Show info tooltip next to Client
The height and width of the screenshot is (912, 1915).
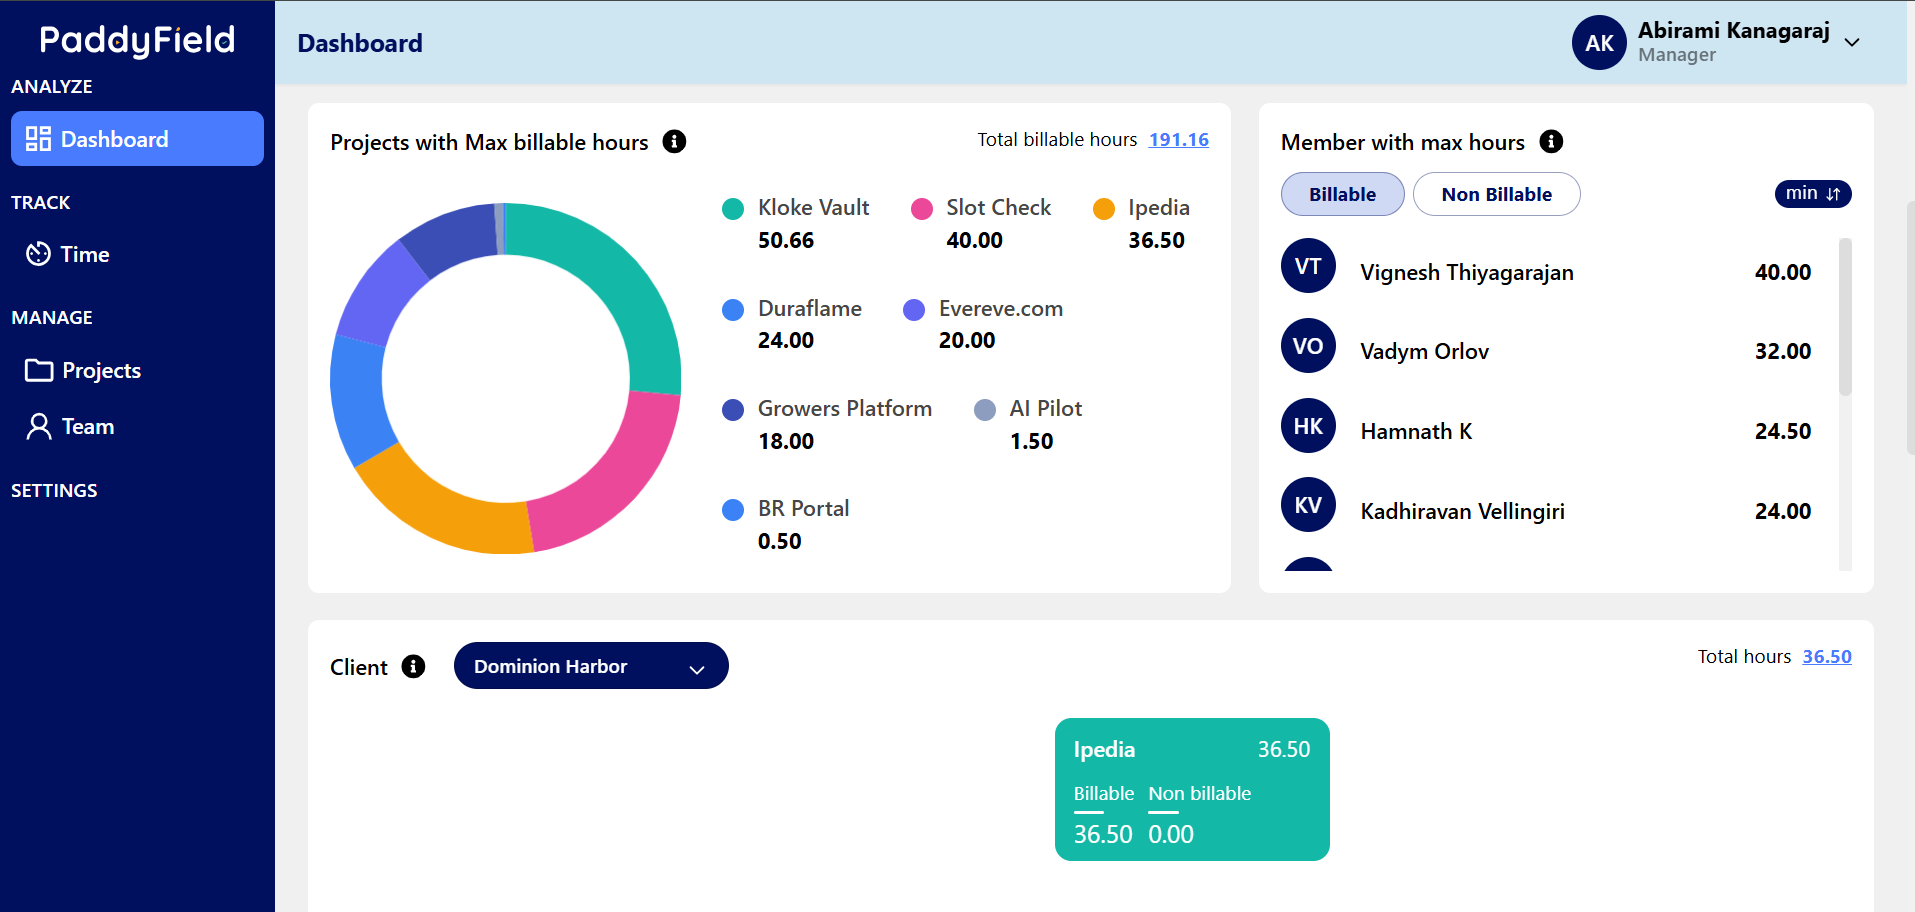(413, 666)
